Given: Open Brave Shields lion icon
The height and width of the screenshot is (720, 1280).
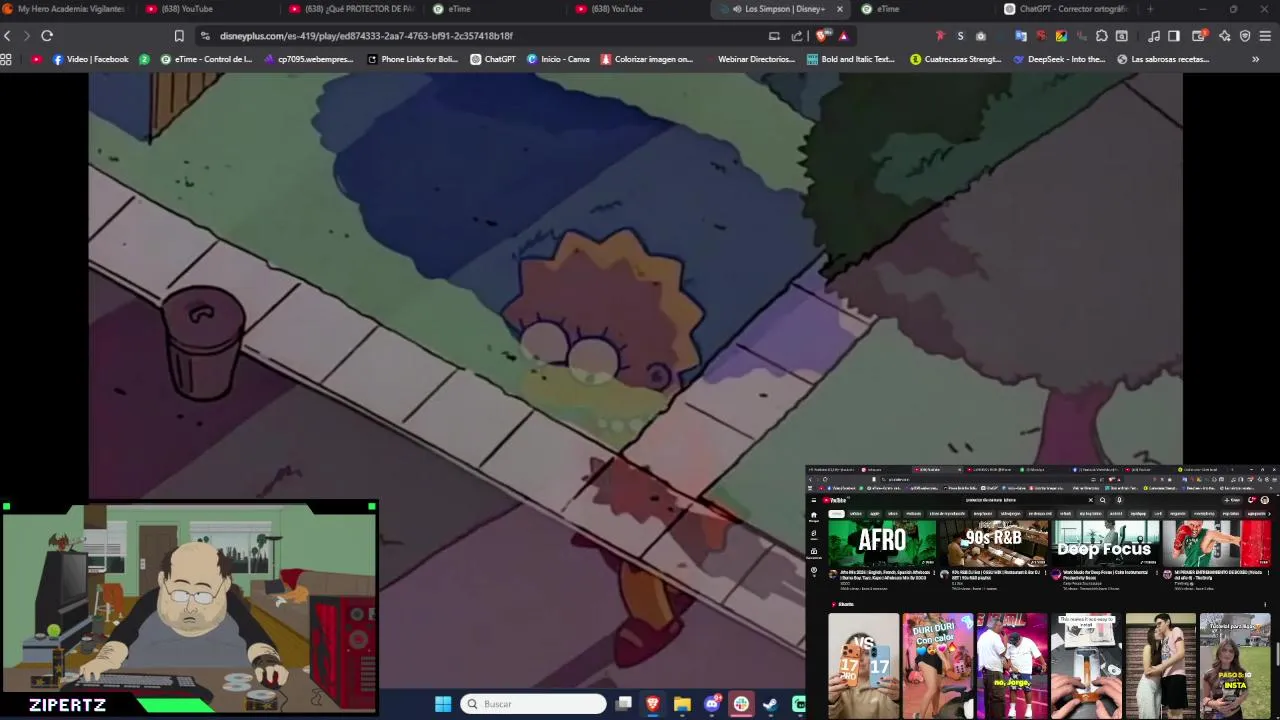Looking at the screenshot, I should click(822, 36).
